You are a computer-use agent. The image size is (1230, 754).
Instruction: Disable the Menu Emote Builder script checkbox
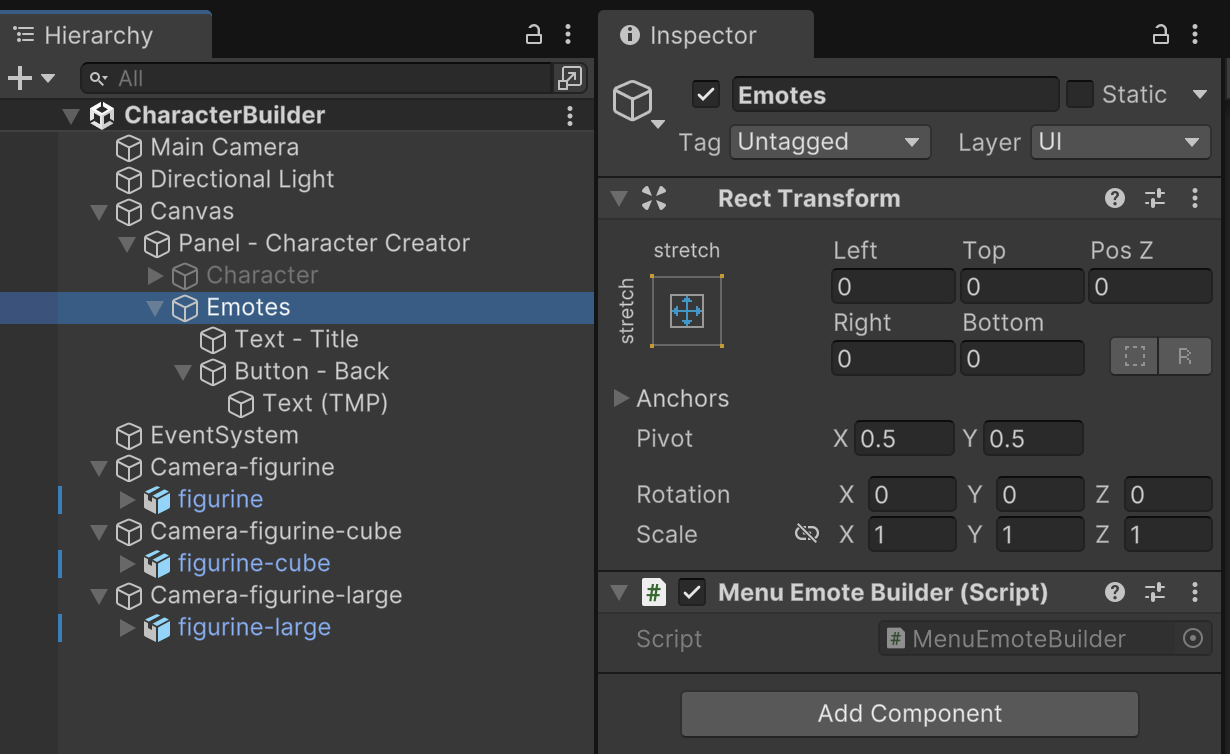[692, 592]
